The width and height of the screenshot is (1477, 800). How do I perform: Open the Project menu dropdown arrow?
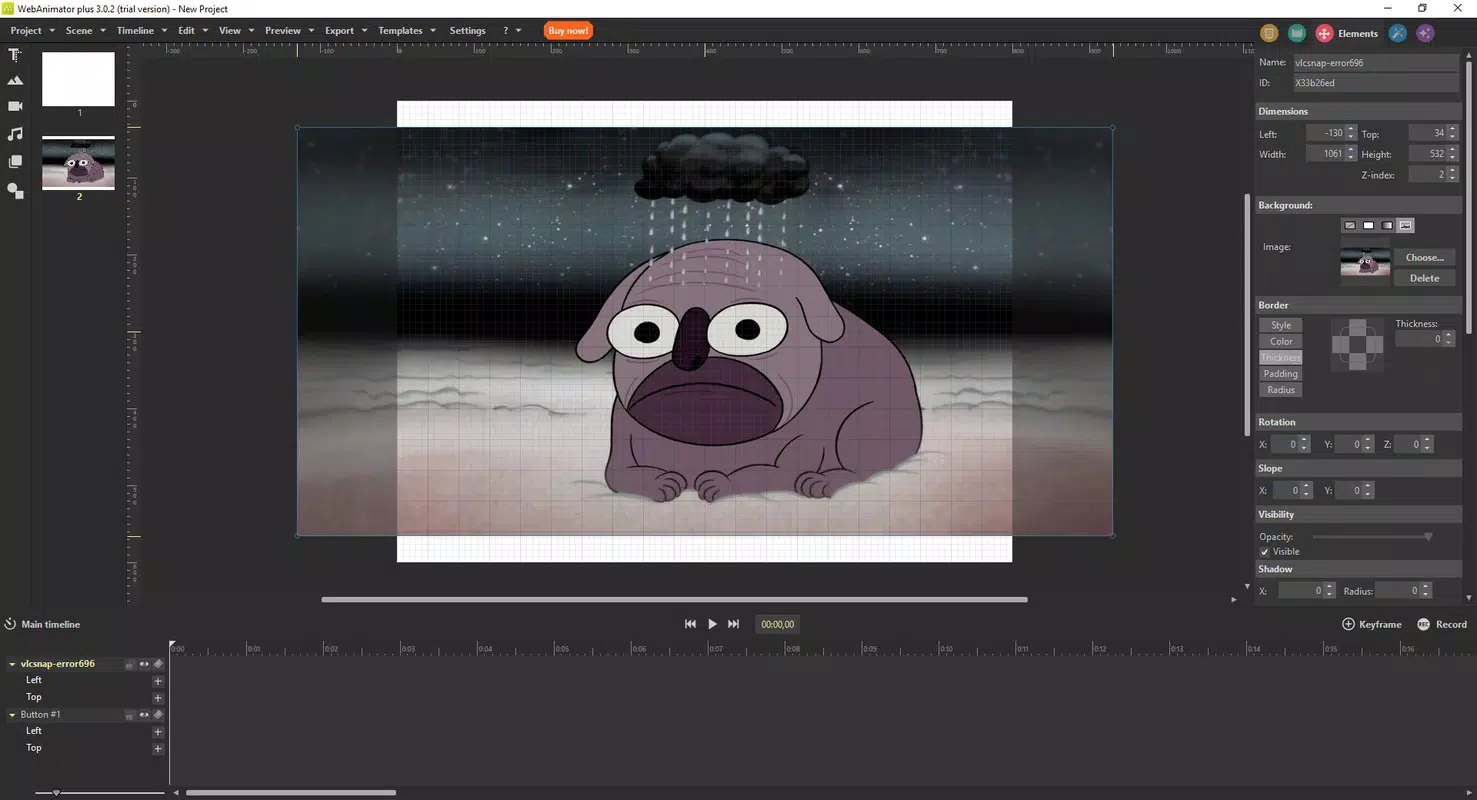point(50,31)
